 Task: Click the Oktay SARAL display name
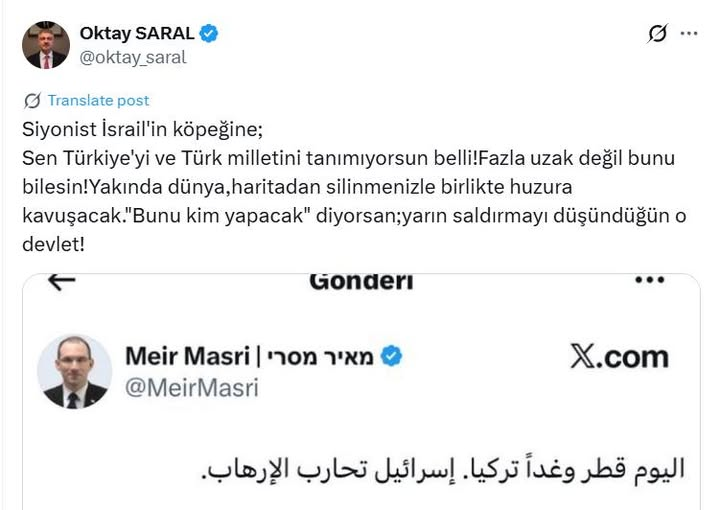pyautogui.click(x=136, y=33)
